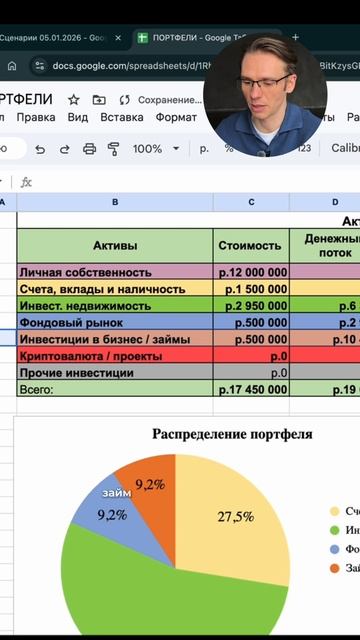The width and height of the screenshot is (360, 640).
Task: Click the Криптовалюта / проекты cell
Action: 115,356
